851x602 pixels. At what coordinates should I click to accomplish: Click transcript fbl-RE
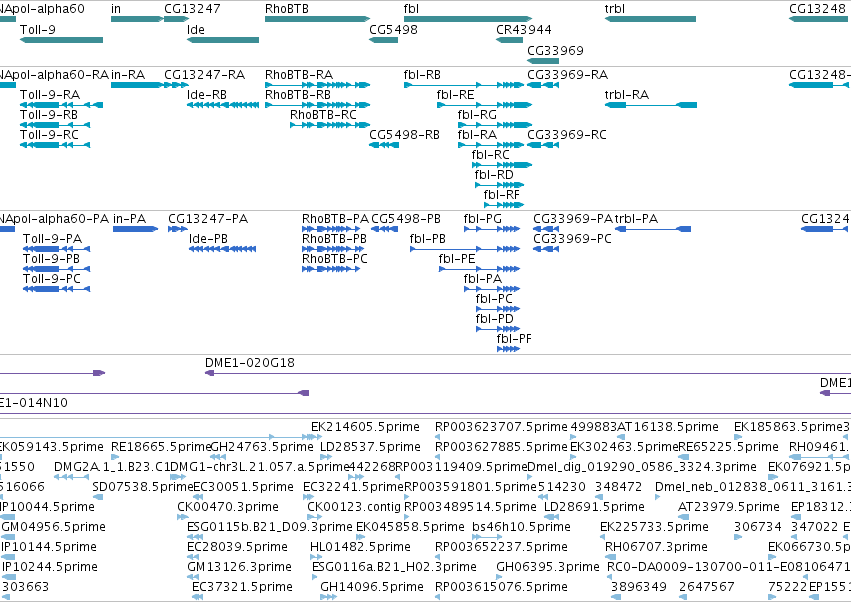point(485,105)
